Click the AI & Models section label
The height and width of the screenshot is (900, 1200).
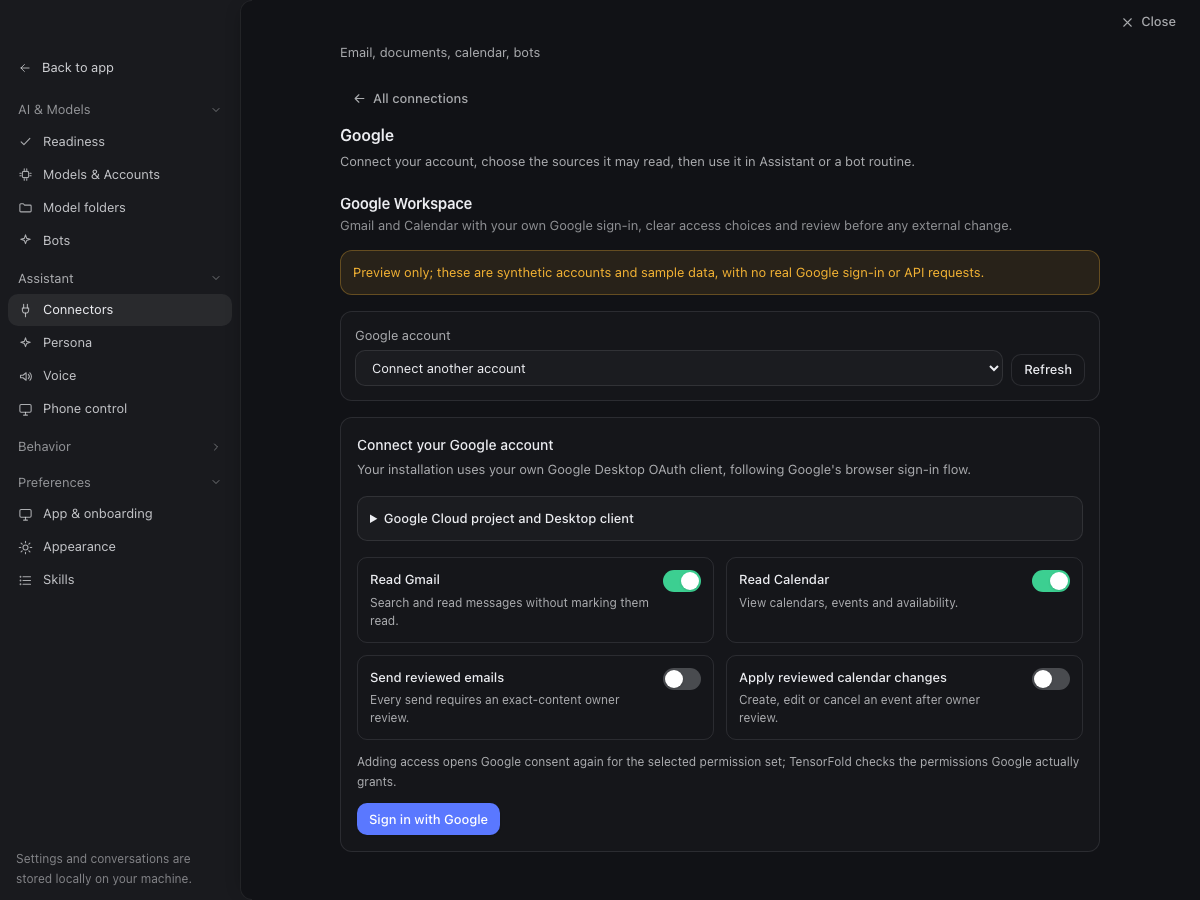point(54,110)
